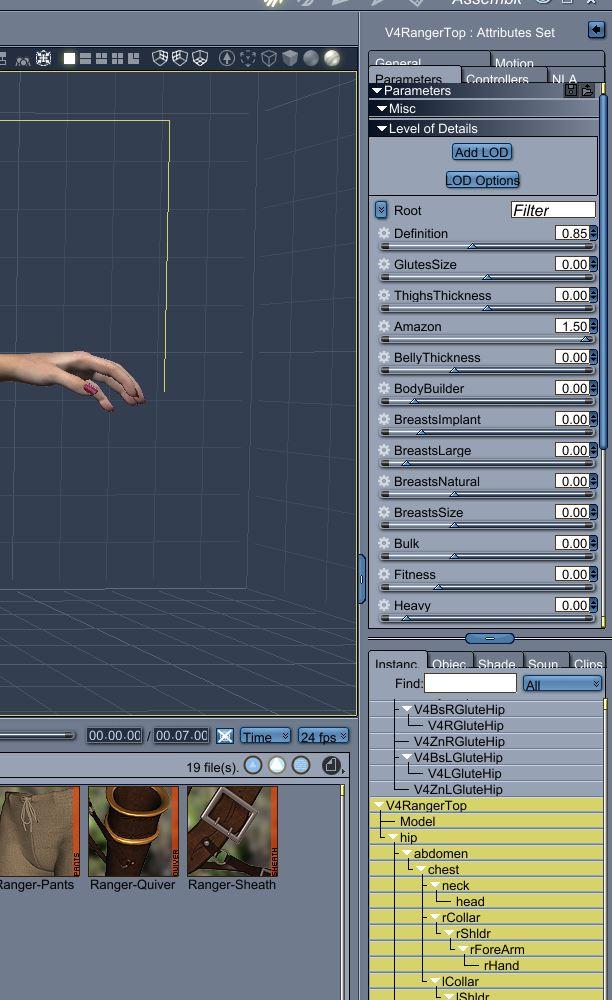Click the Definition slider handle
The height and width of the screenshot is (1000, 612).
(472, 246)
